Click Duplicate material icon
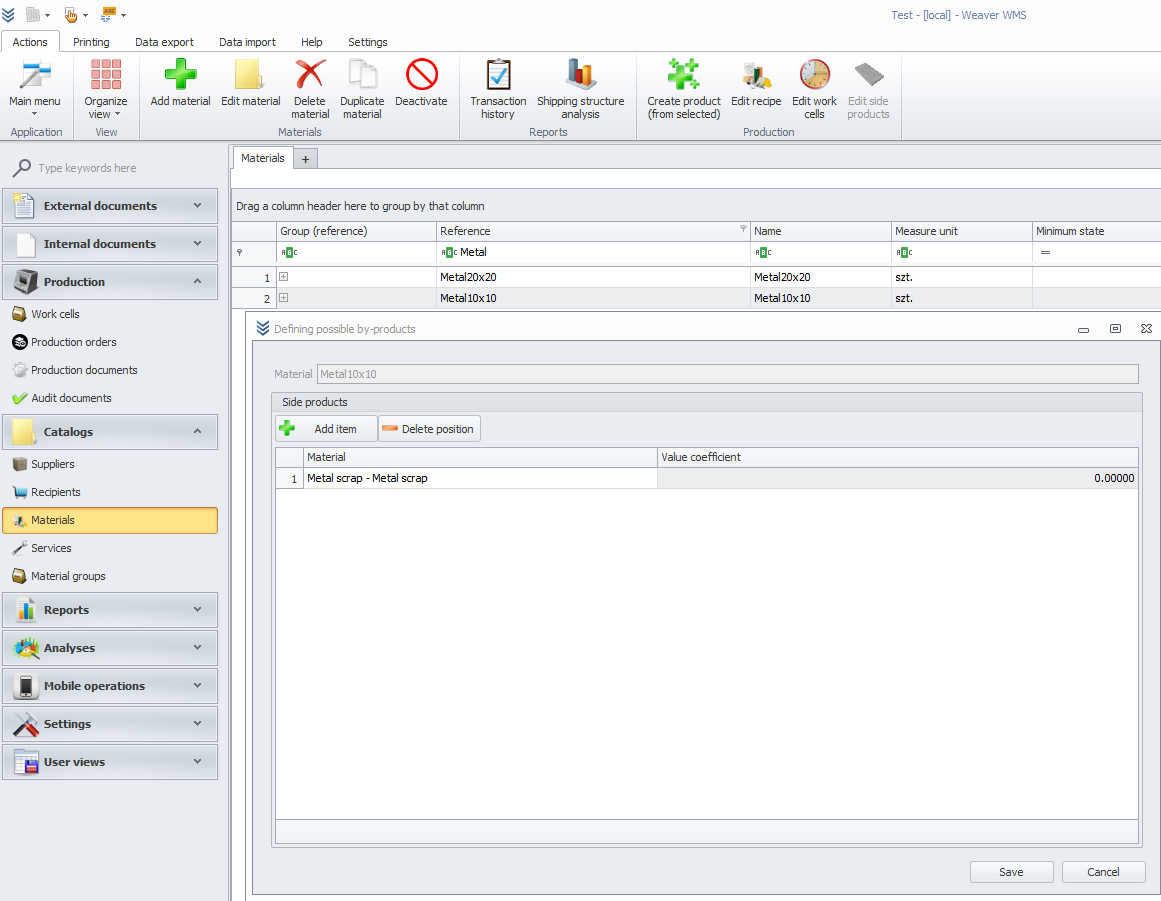The image size is (1161, 901). pyautogui.click(x=362, y=75)
